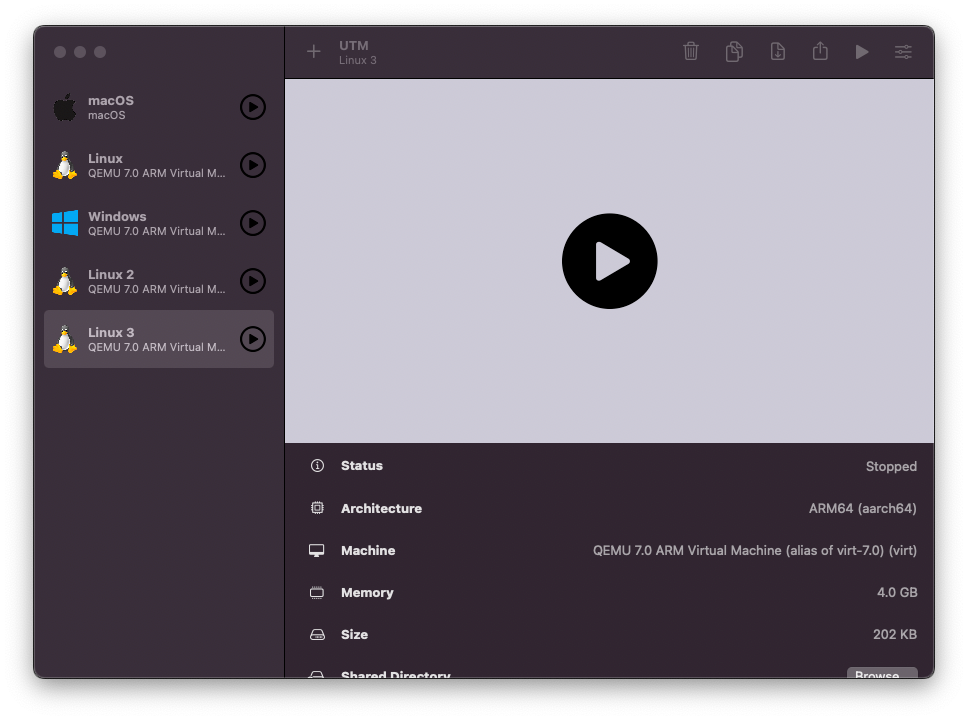Click the QEMU 7.0 ARM Virtual Machine value
The height and width of the screenshot is (720, 968).
(754, 551)
